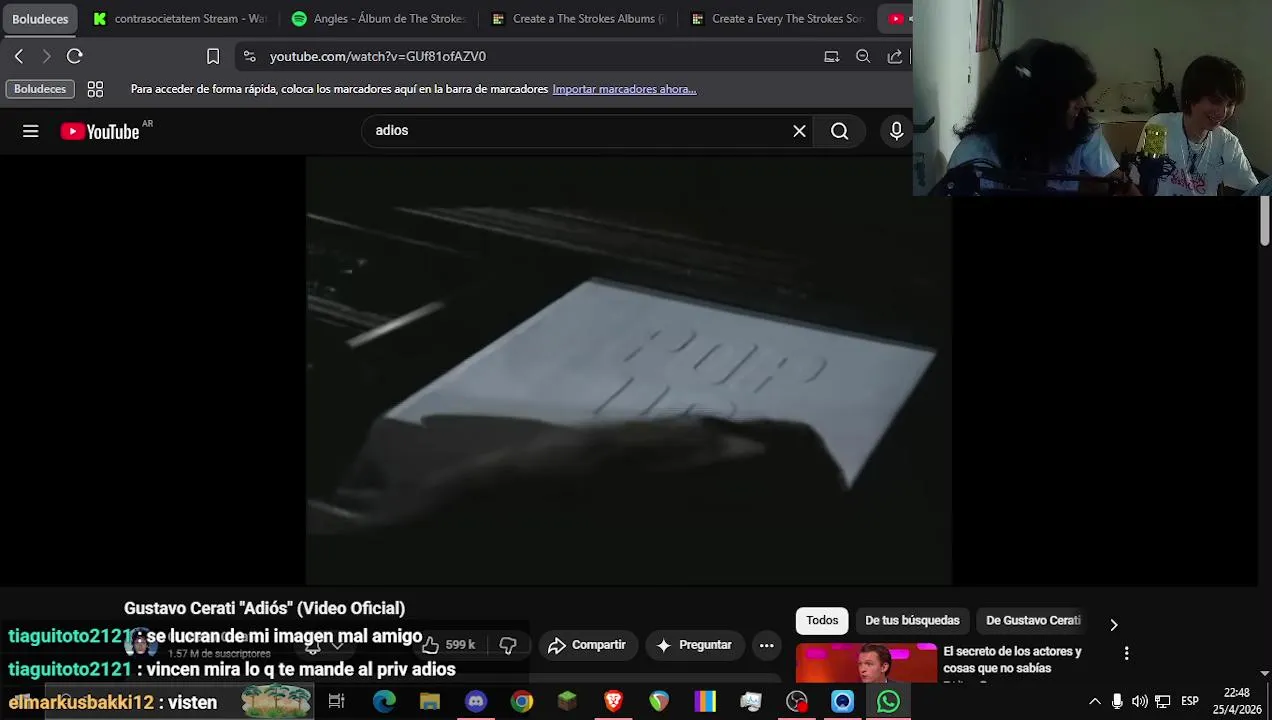Screen dimensions: 1272x720
Task: Select the 'De tus búsquedas' chip
Action: pyautogui.click(x=912, y=620)
